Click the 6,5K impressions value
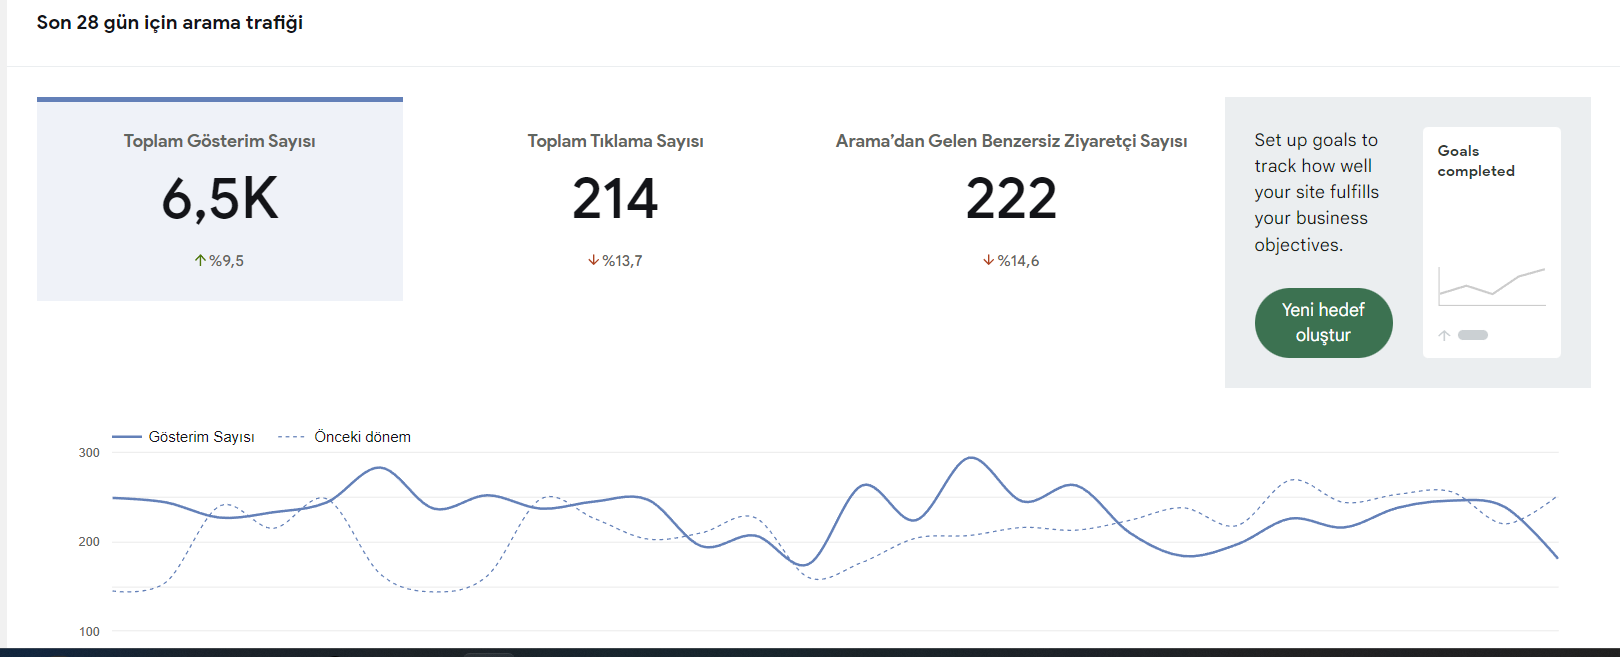Viewport: 1620px width, 657px height. [x=220, y=198]
